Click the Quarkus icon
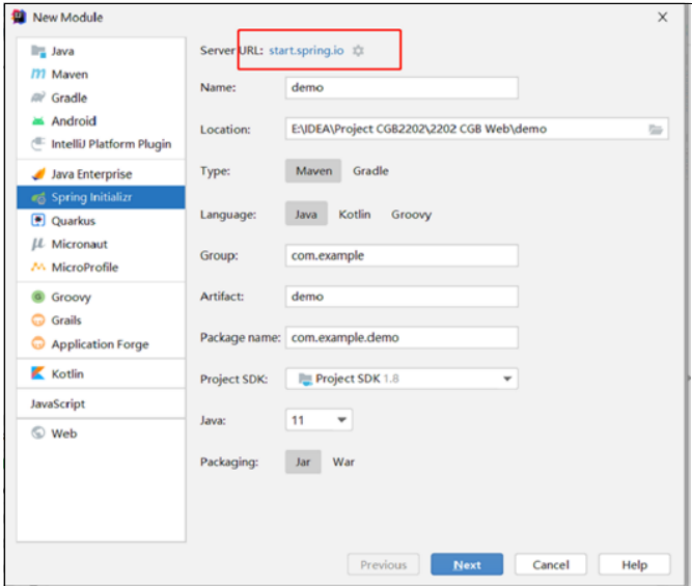Image resolution: width=692 pixels, height=587 pixels. 38,220
